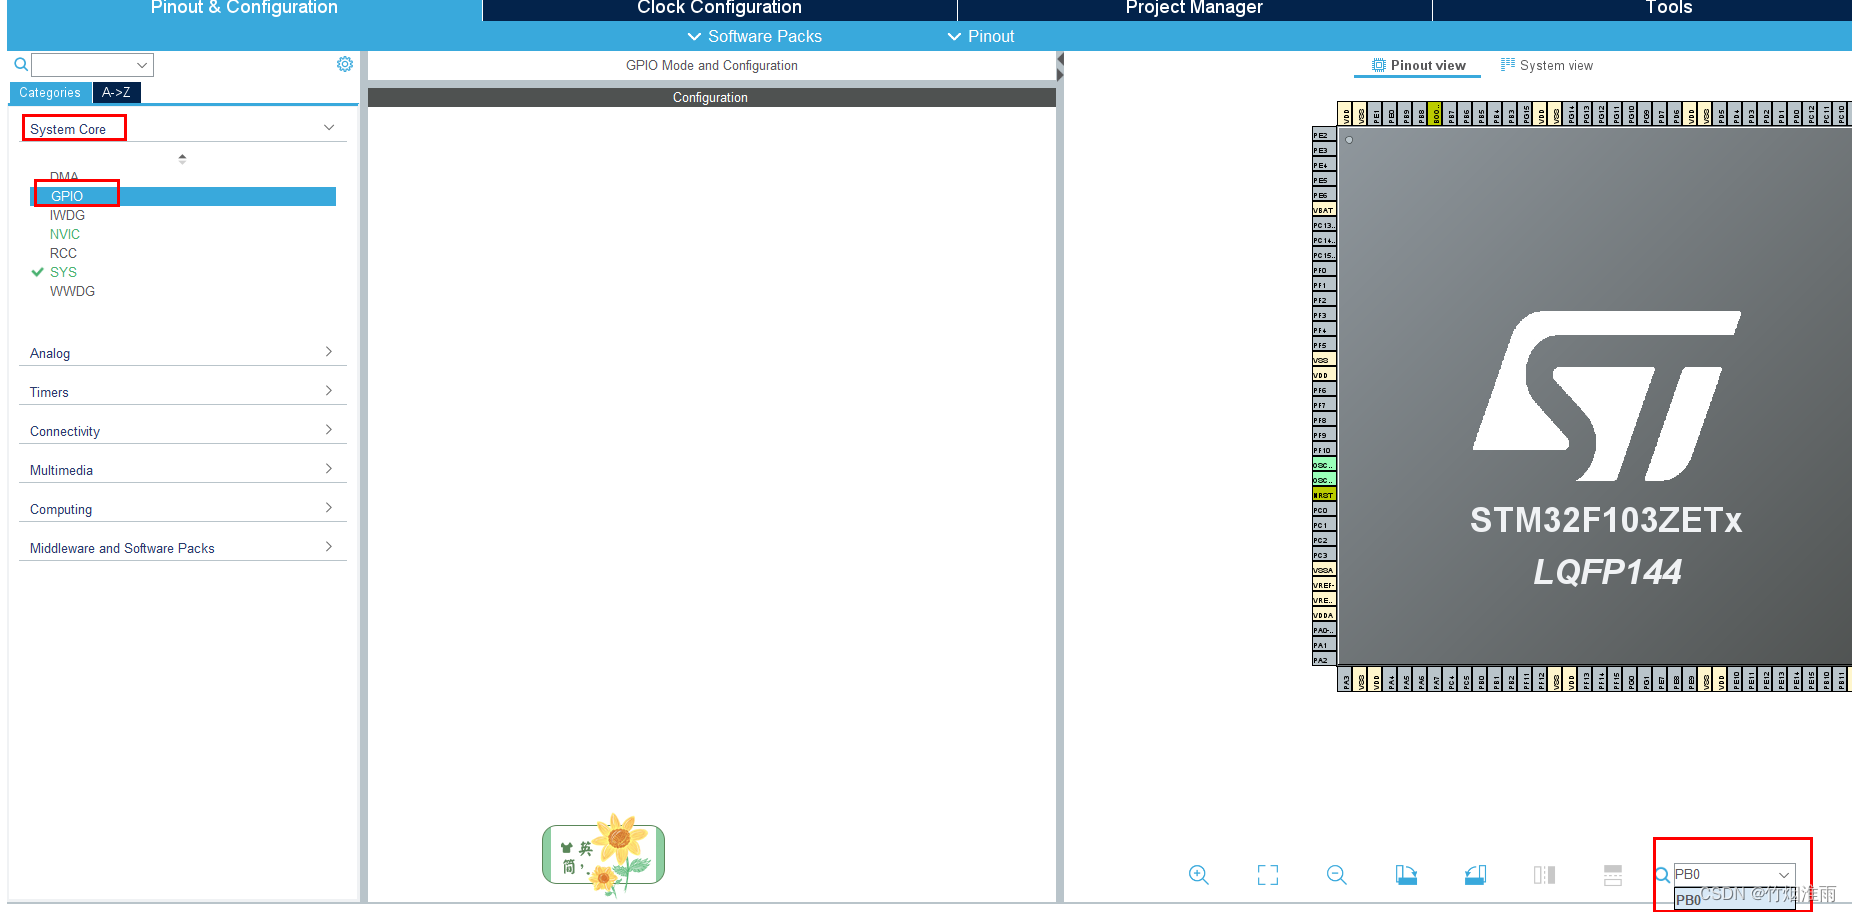Rotate the chip clockwise icon
The height and width of the screenshot is (912, 1852).
[1406, 875]
